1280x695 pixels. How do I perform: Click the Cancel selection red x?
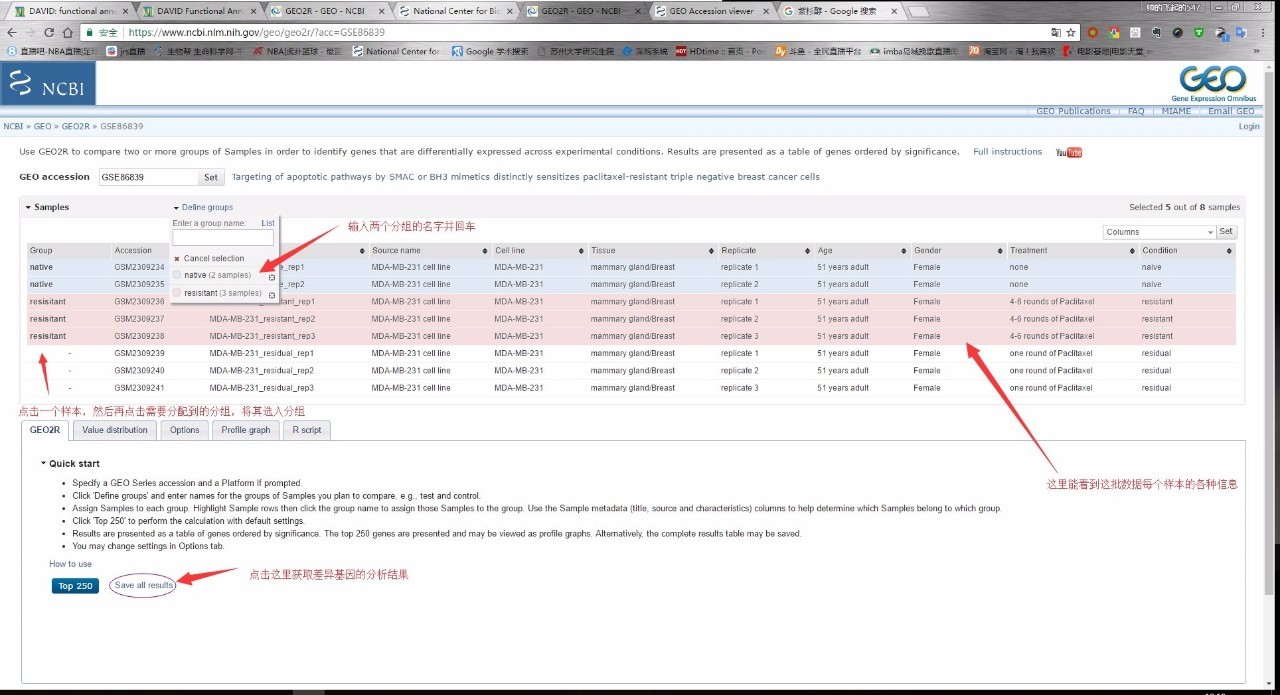coord(177,259)
